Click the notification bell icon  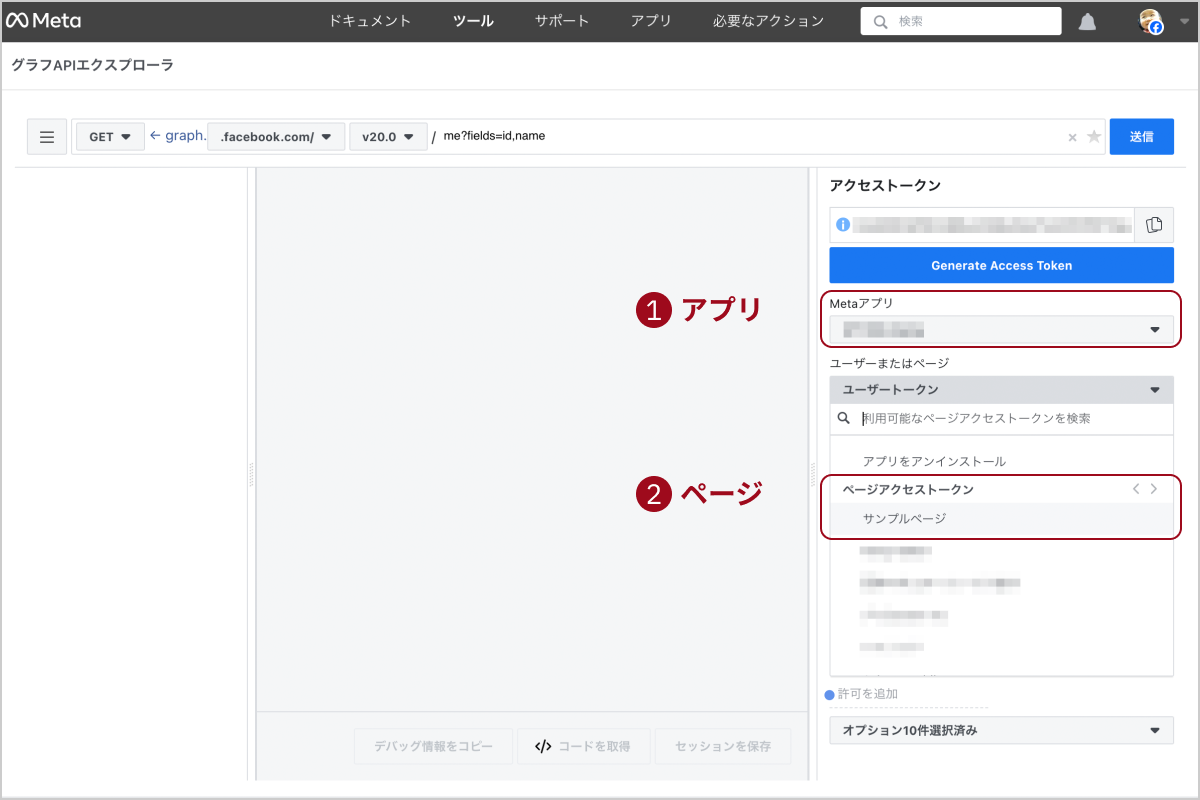[1087, 22]
